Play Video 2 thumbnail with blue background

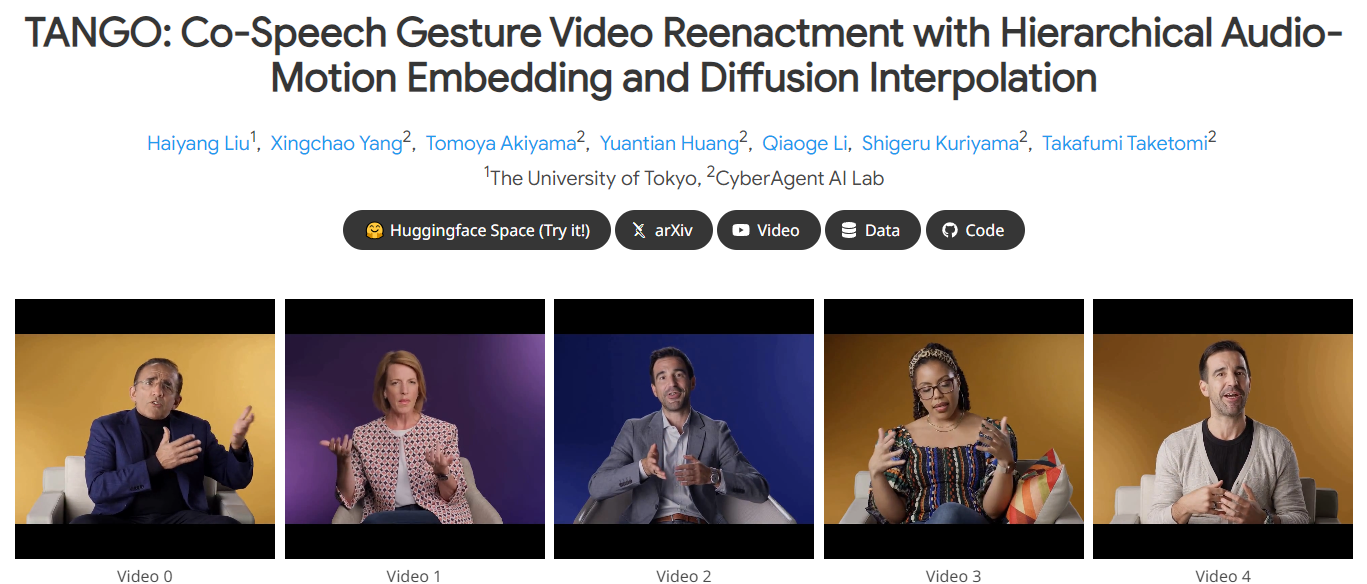[x=684, y=429]
